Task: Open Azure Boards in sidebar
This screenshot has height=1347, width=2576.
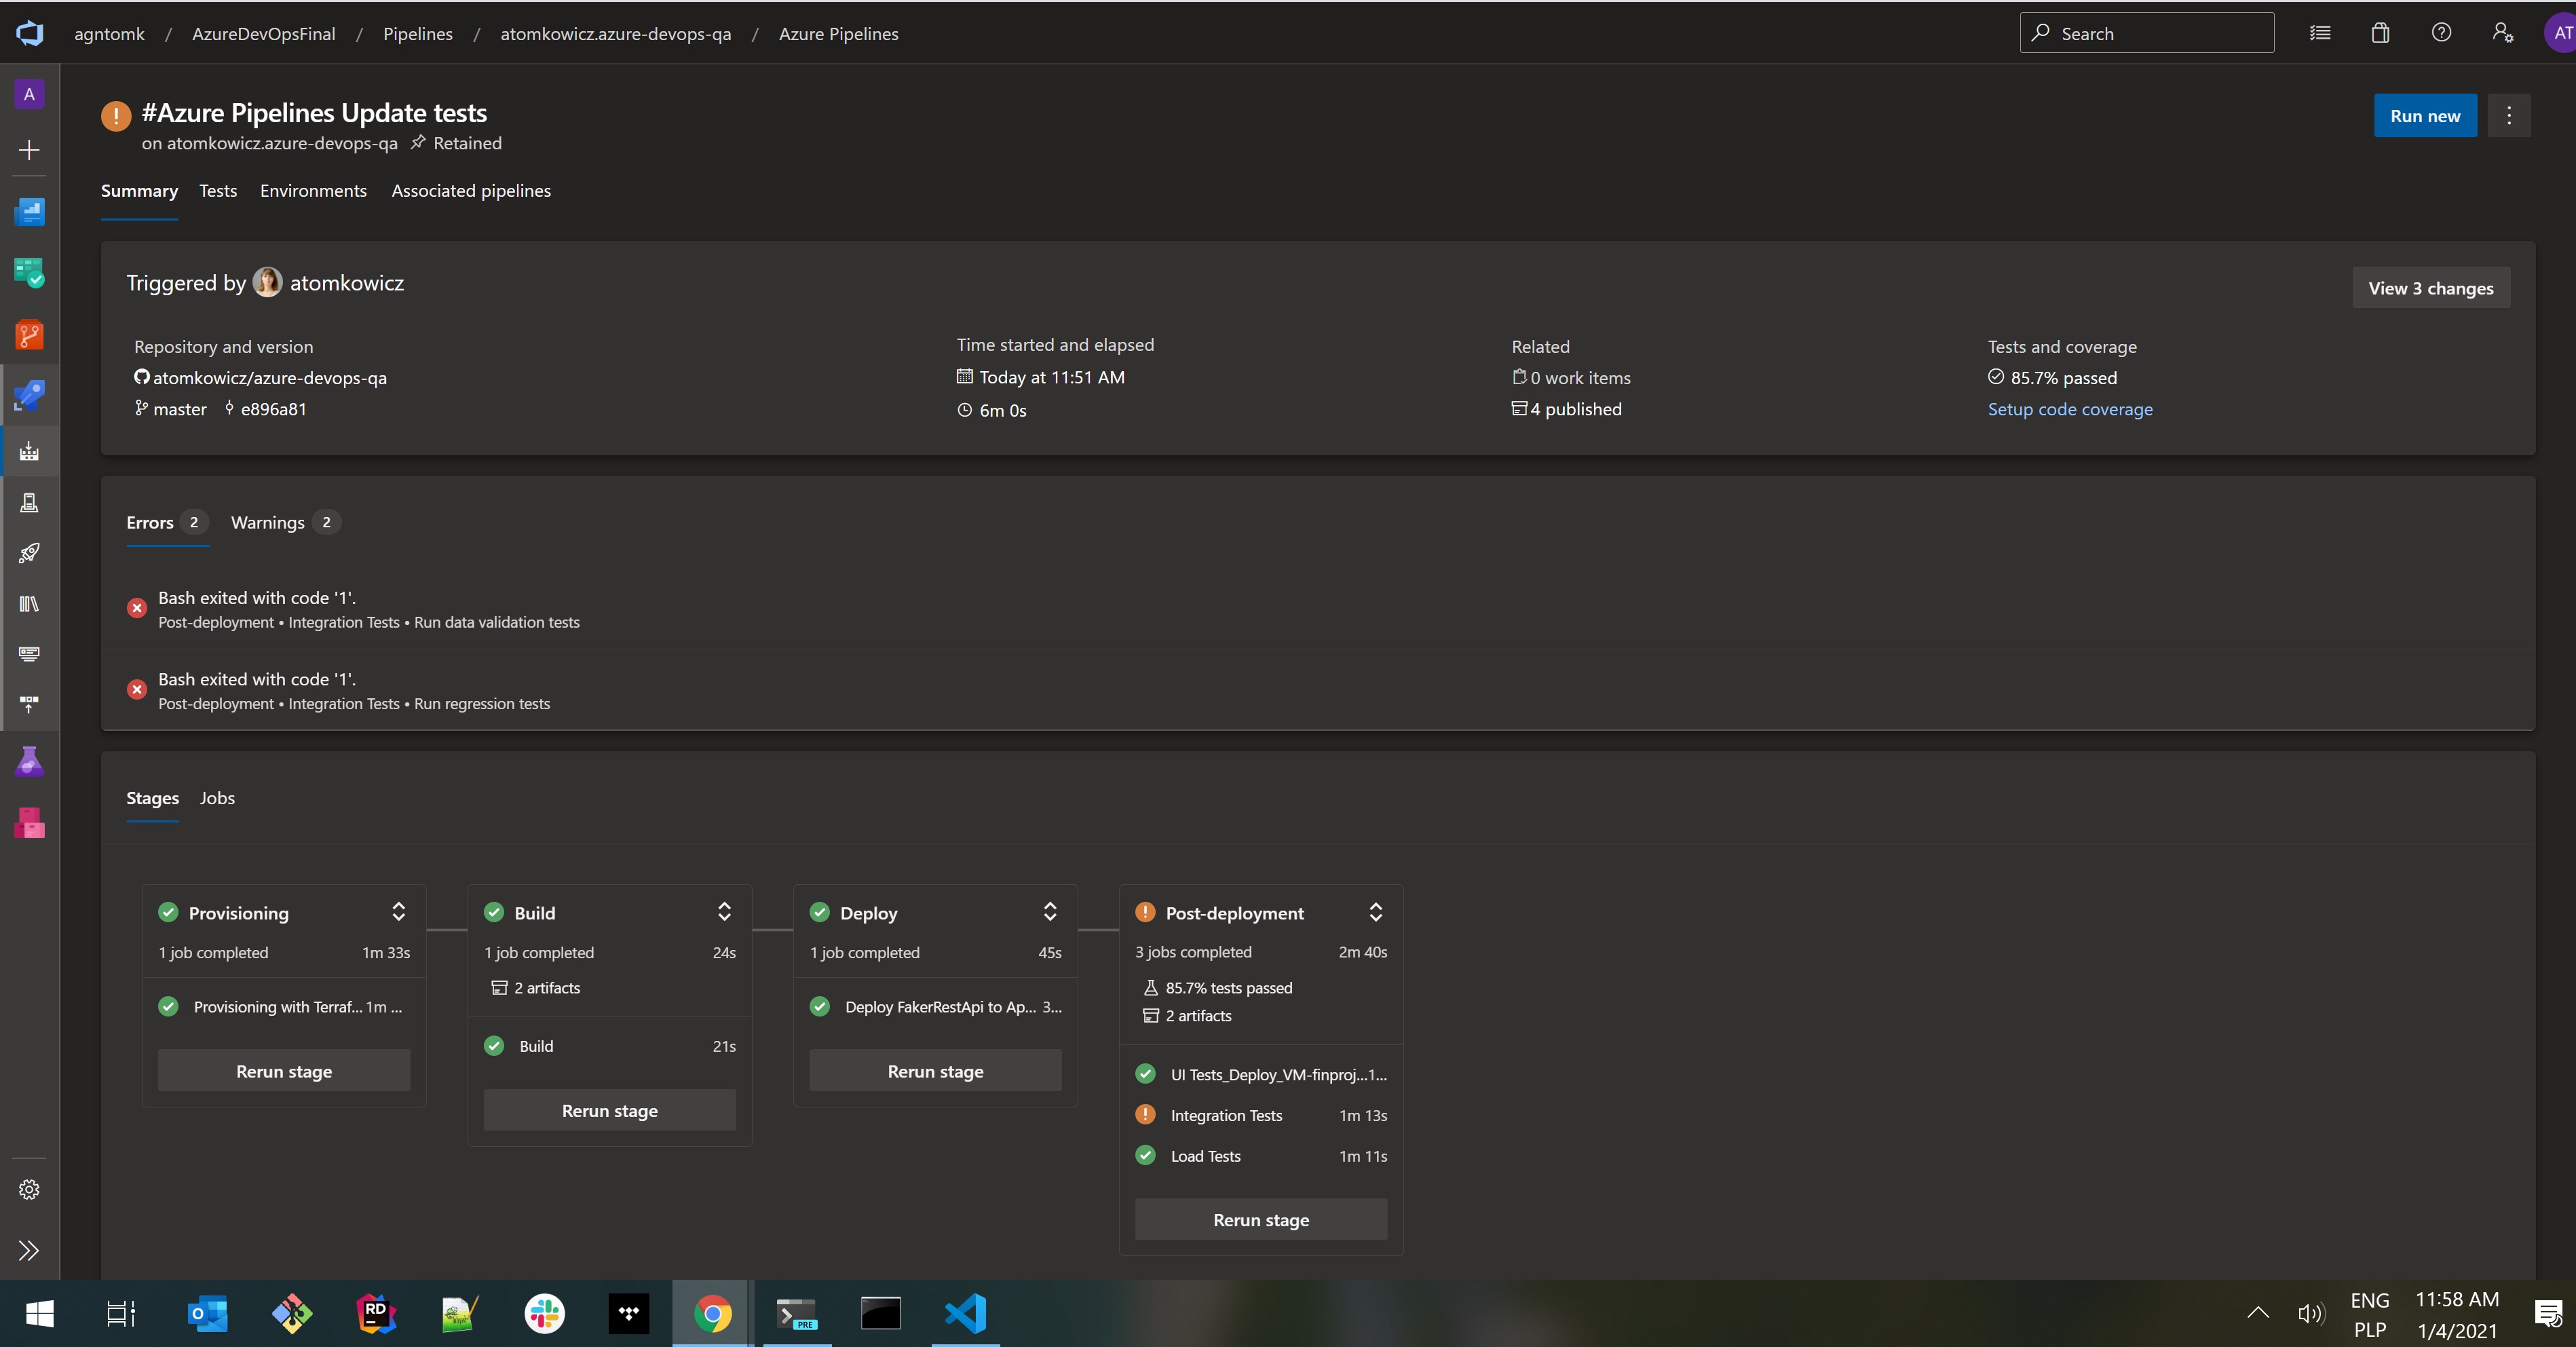Action: click(x=29, y=273)
